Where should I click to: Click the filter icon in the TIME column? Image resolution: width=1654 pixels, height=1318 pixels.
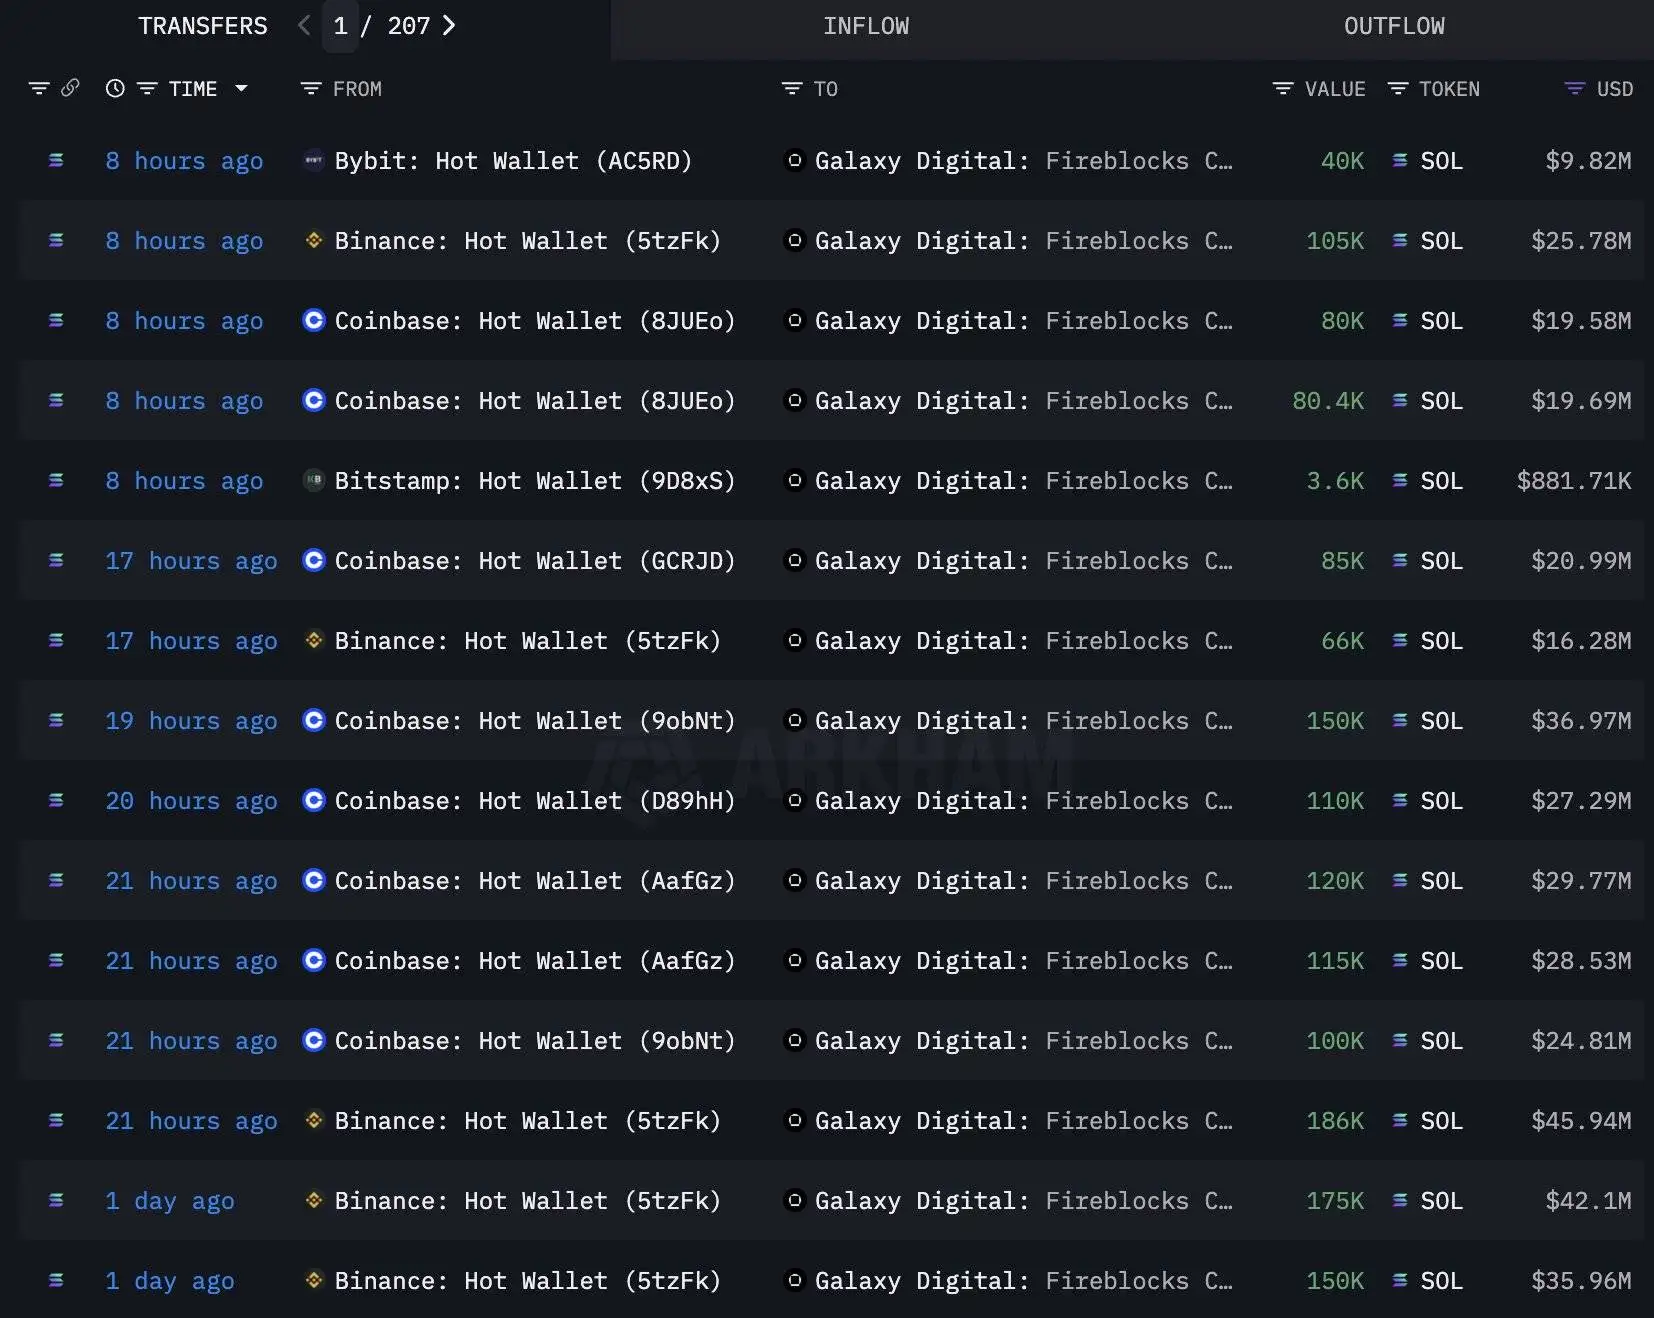pos(147,89)
